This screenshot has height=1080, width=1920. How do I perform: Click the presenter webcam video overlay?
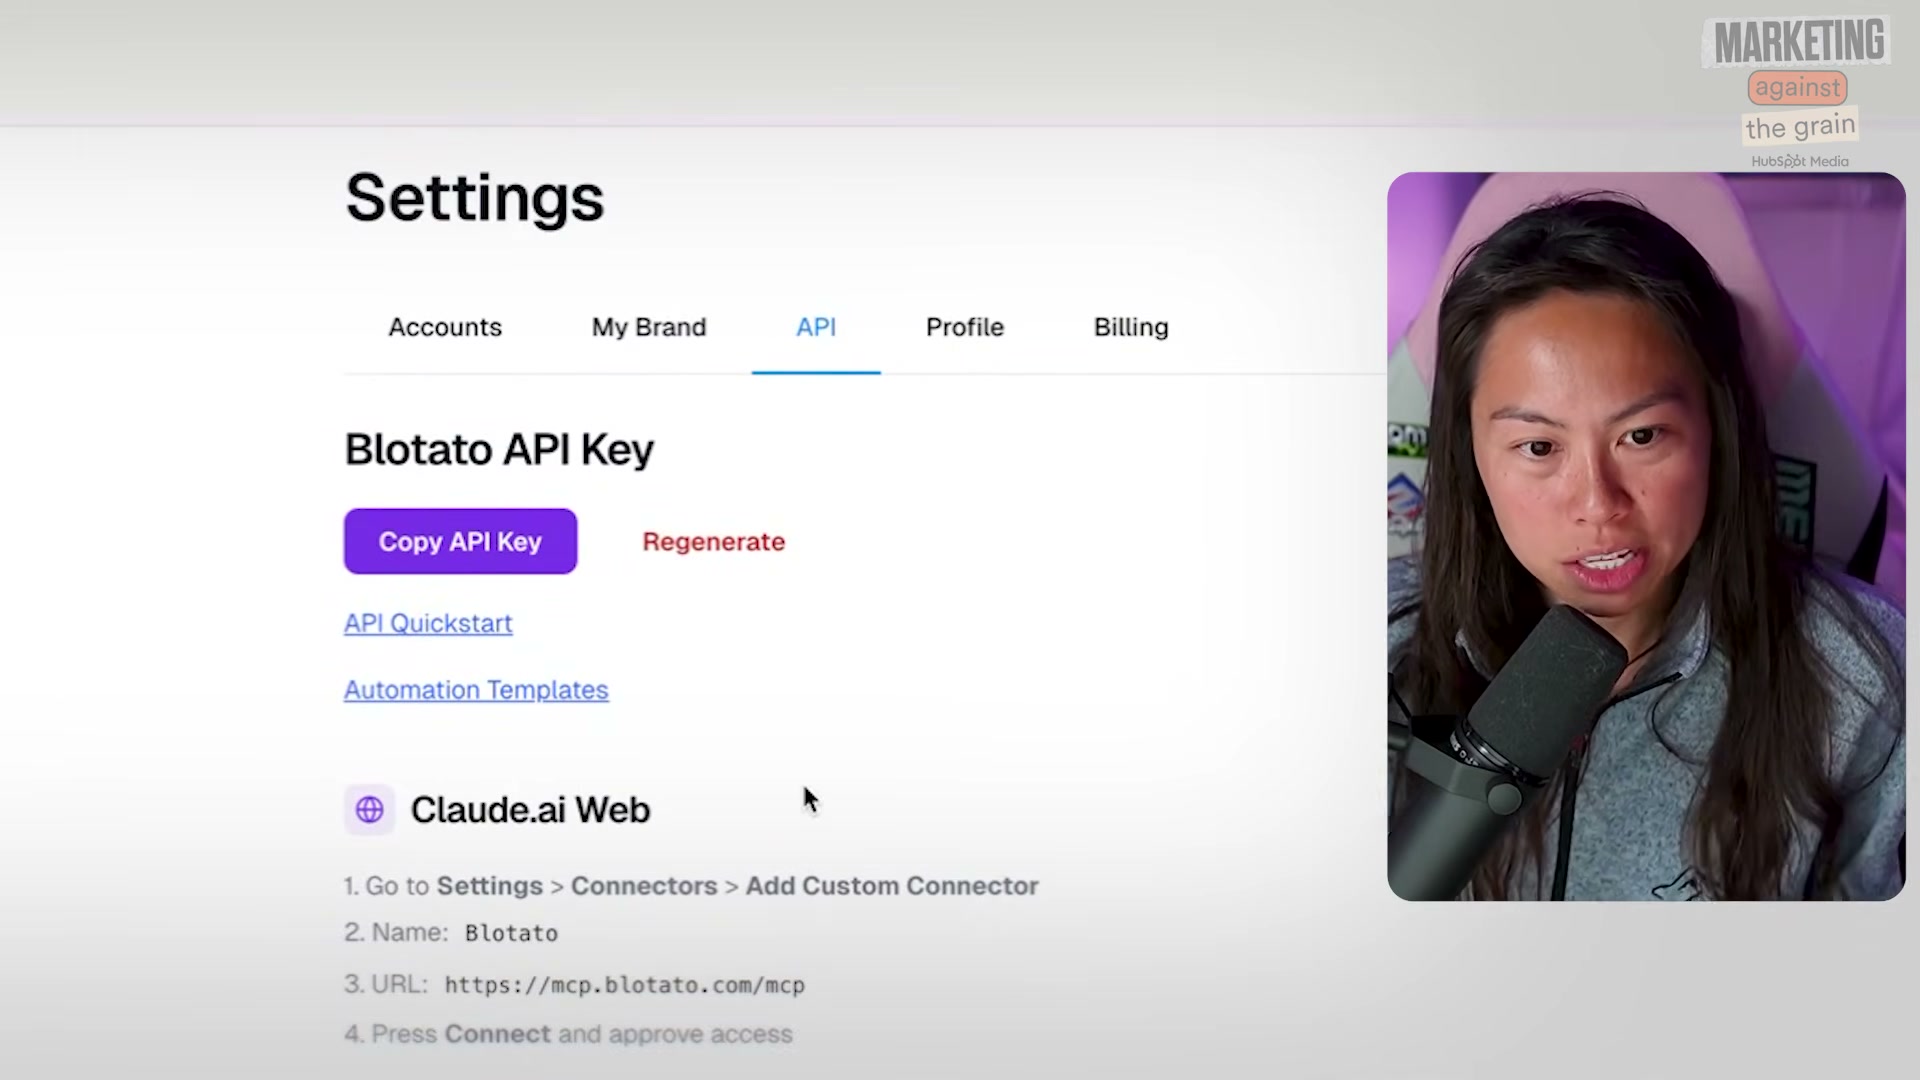1646,536
